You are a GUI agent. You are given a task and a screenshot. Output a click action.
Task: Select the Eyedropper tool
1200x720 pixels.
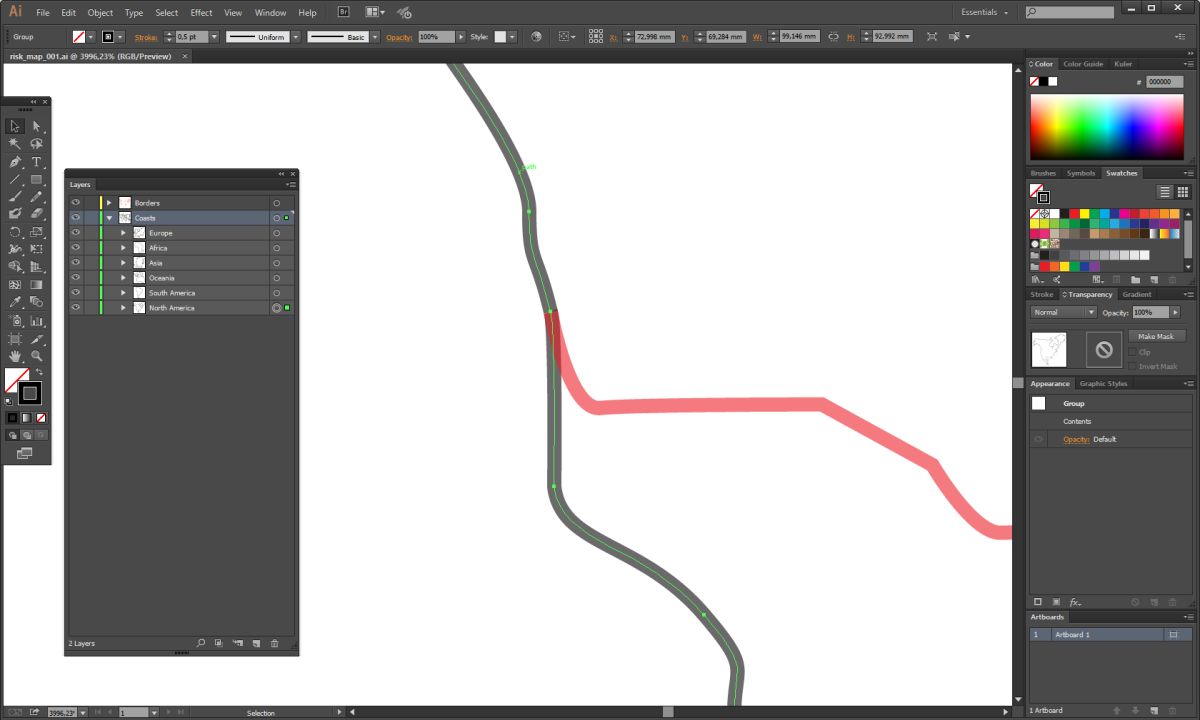point(15,302)
